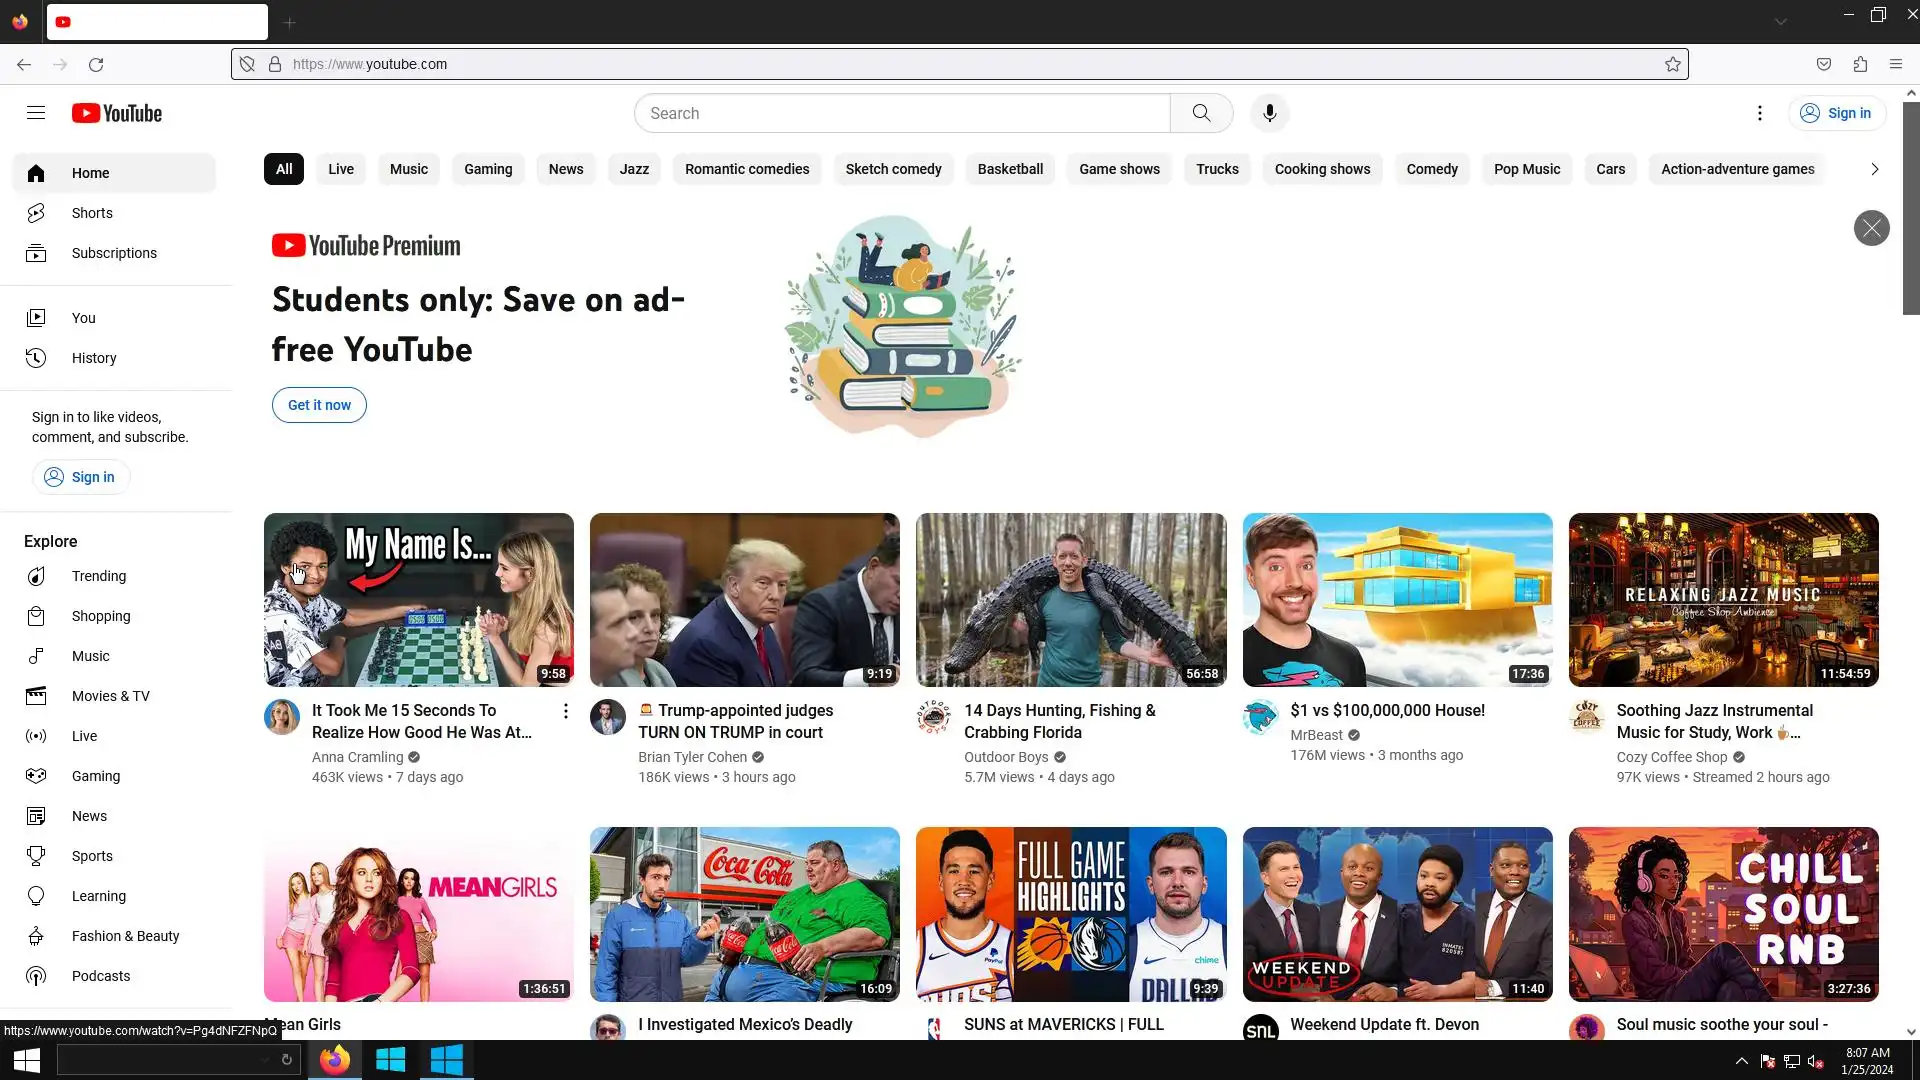Click Sign in button at top right
1920x1080 pixels.
pyautogui.click(x=1836, y=113)
